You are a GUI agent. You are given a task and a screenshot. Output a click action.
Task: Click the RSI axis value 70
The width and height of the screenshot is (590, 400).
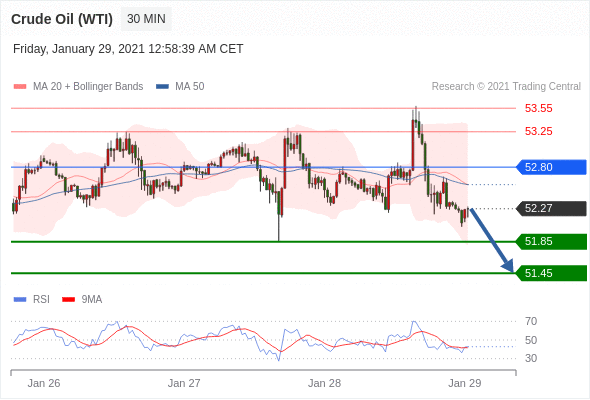click(x=531, y=321)
